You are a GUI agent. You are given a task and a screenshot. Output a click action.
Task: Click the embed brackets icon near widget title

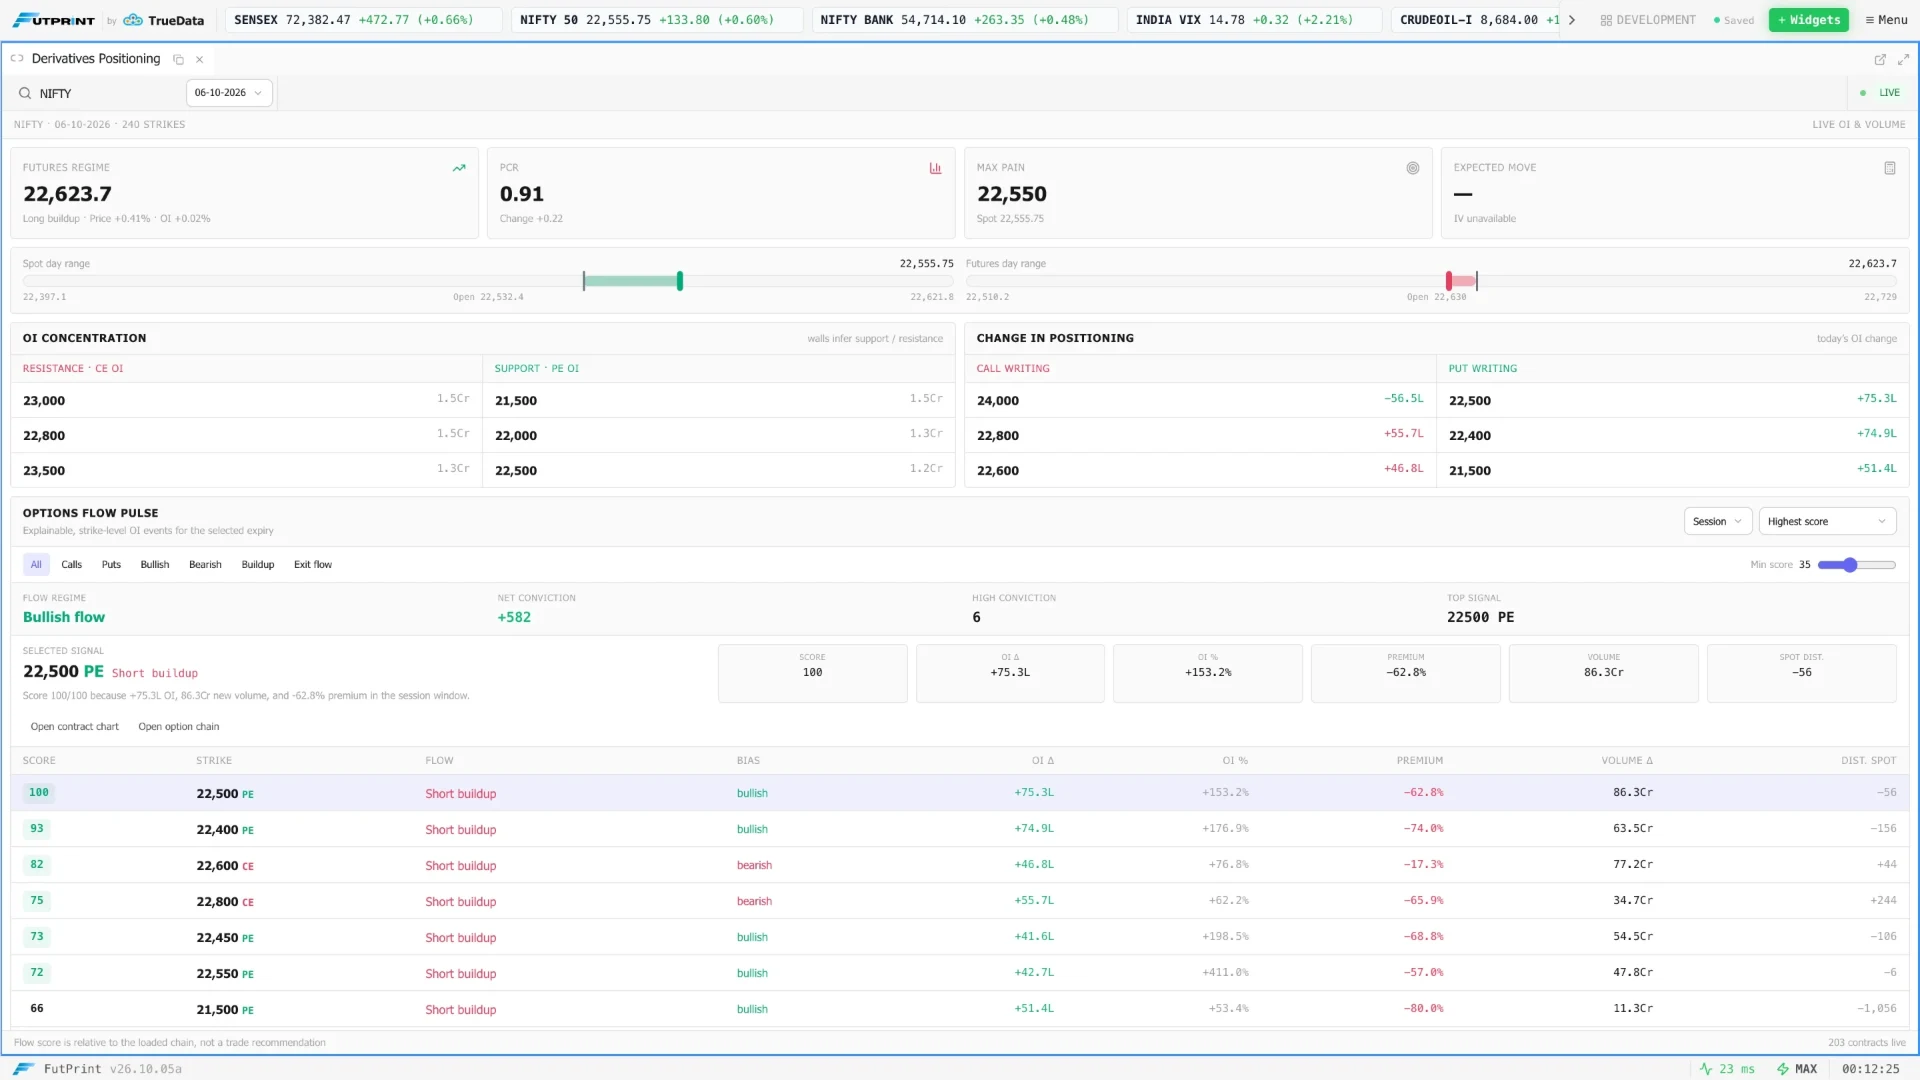[17, 59]
